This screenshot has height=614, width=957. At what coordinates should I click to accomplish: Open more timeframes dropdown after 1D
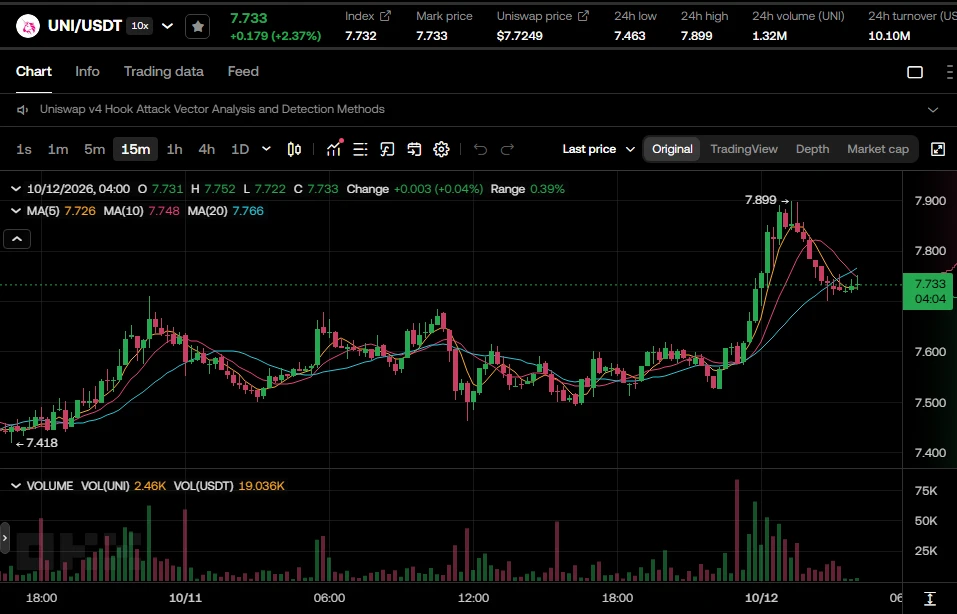[x=266, y=149]
